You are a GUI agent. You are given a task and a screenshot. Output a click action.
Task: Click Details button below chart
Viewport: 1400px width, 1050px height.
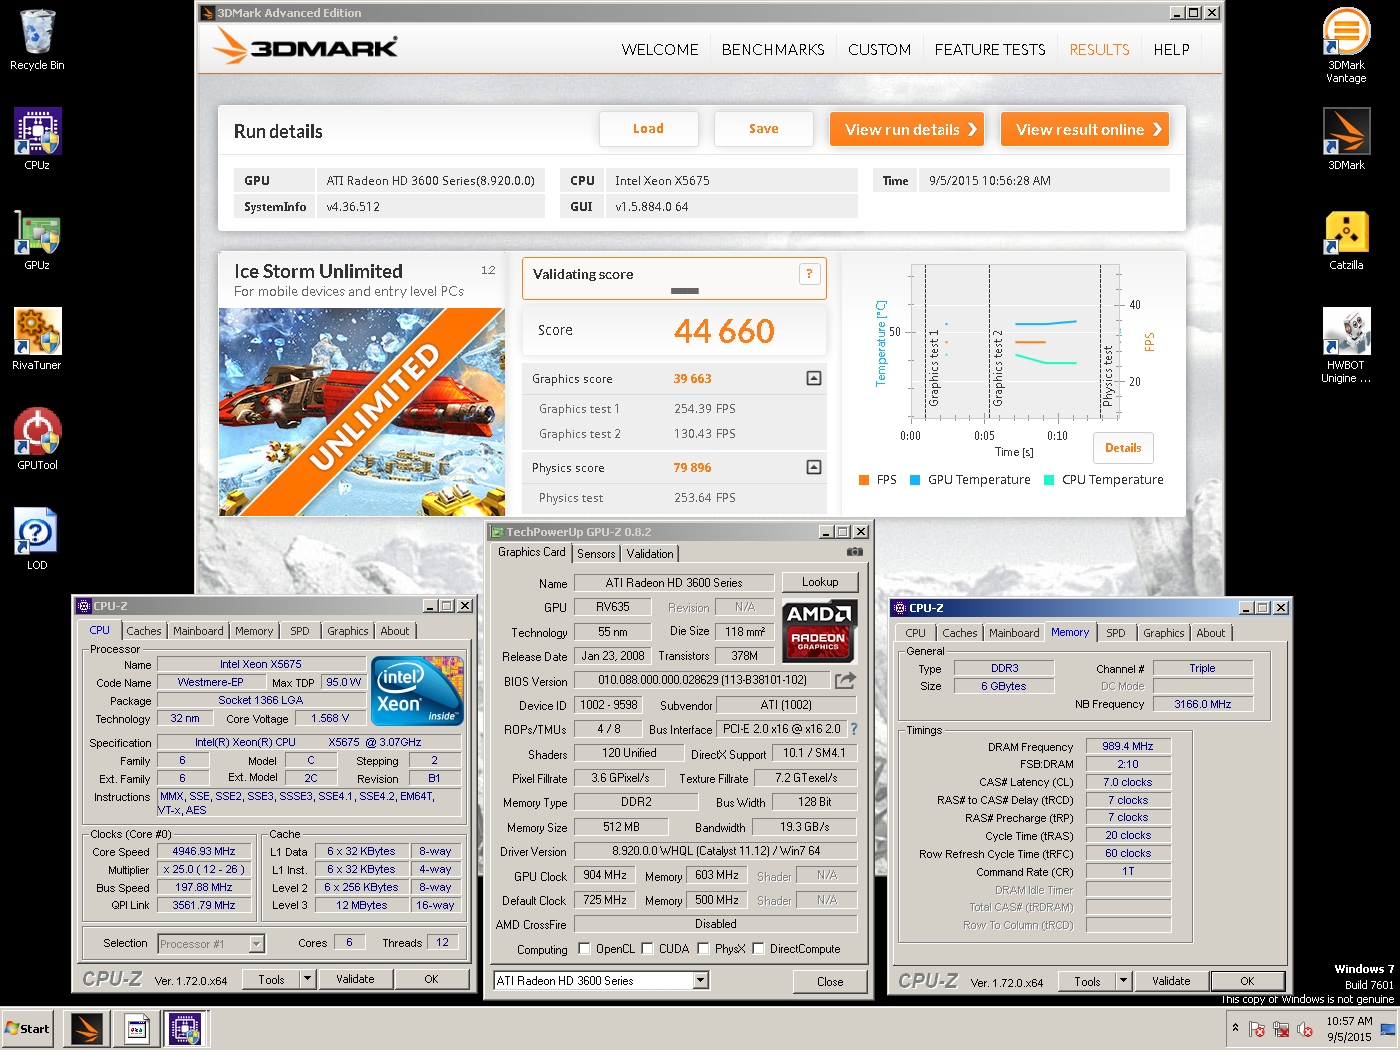pos(1123,448)
